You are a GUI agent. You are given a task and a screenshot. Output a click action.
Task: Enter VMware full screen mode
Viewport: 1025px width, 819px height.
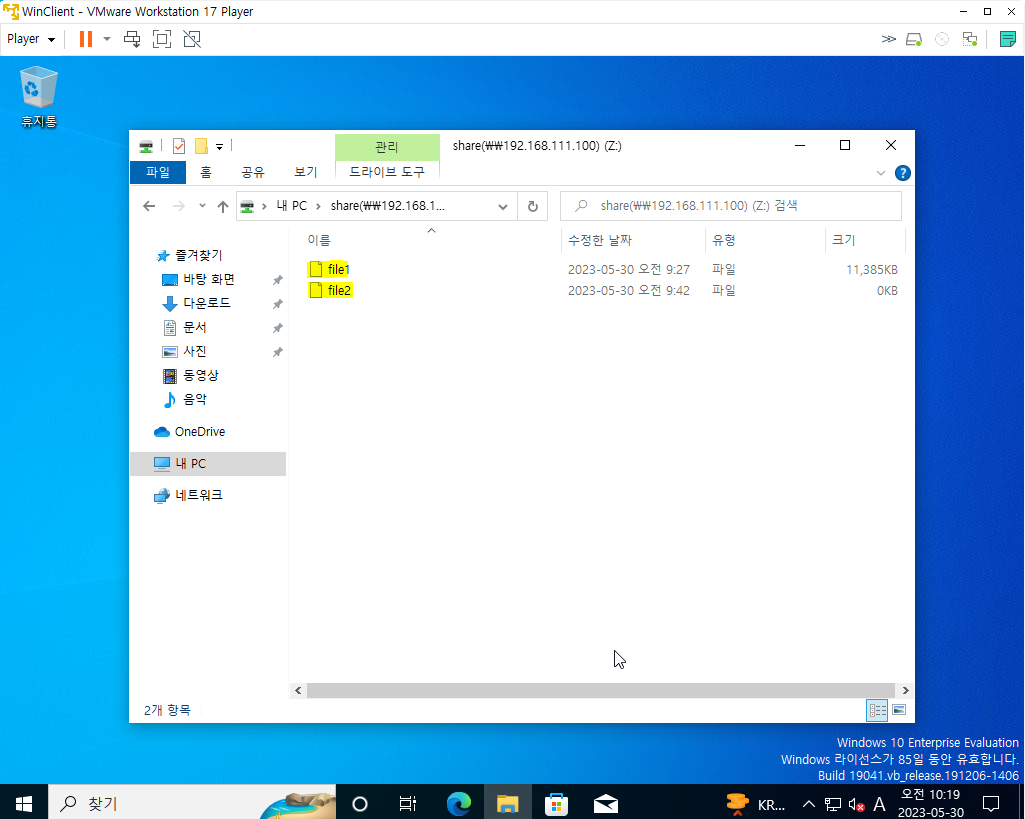point(161,39)
